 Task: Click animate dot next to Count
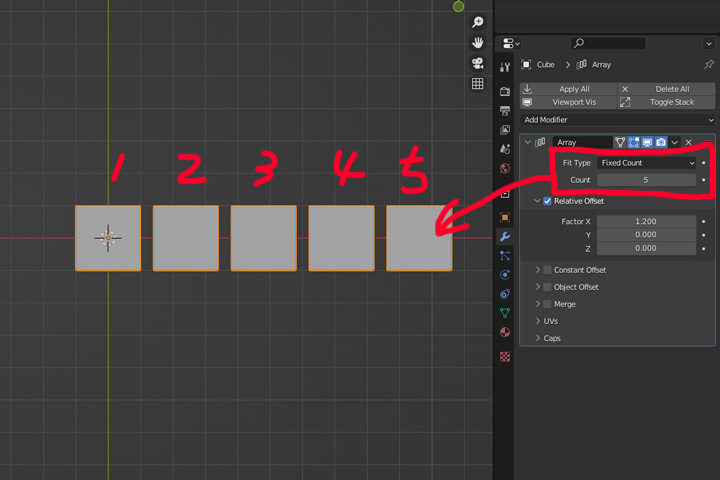pyautogui.click(x=703, y=180)
